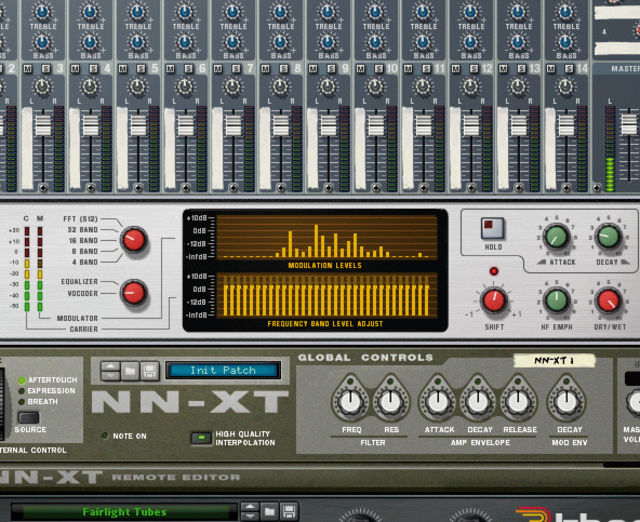Click the vocoder Shift knob
The width and height of the screenshot is (640, 522).
494,300
